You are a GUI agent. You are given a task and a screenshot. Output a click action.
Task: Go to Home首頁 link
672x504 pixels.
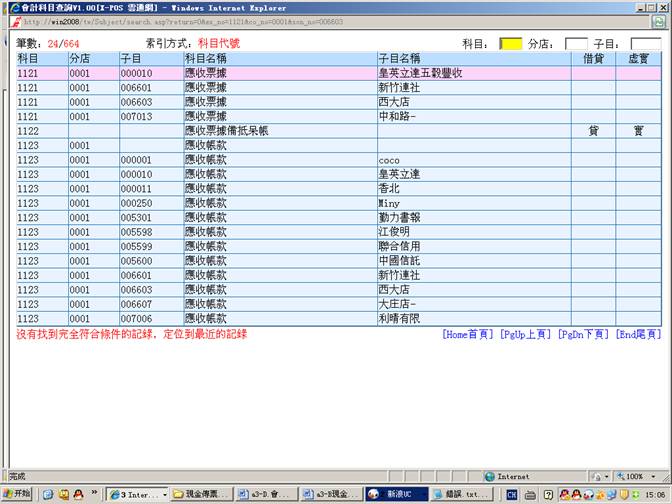tap(468, 335)
